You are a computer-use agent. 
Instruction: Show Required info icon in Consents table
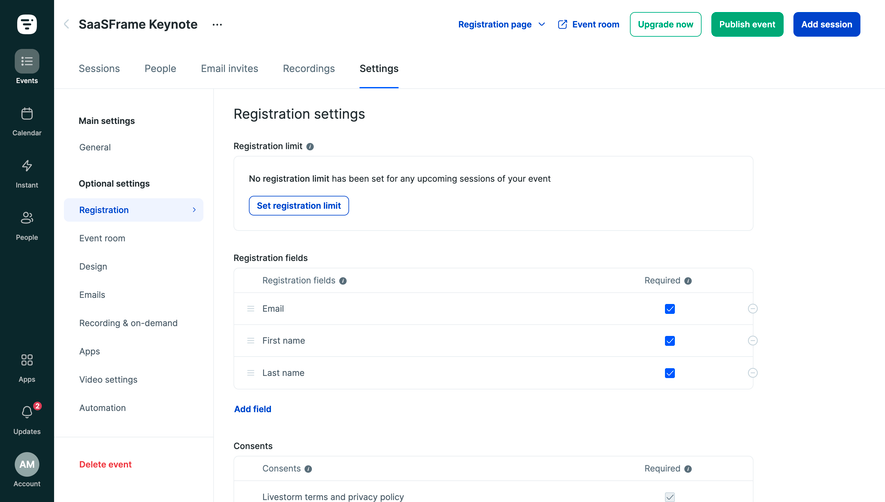(x=687, y=469)
